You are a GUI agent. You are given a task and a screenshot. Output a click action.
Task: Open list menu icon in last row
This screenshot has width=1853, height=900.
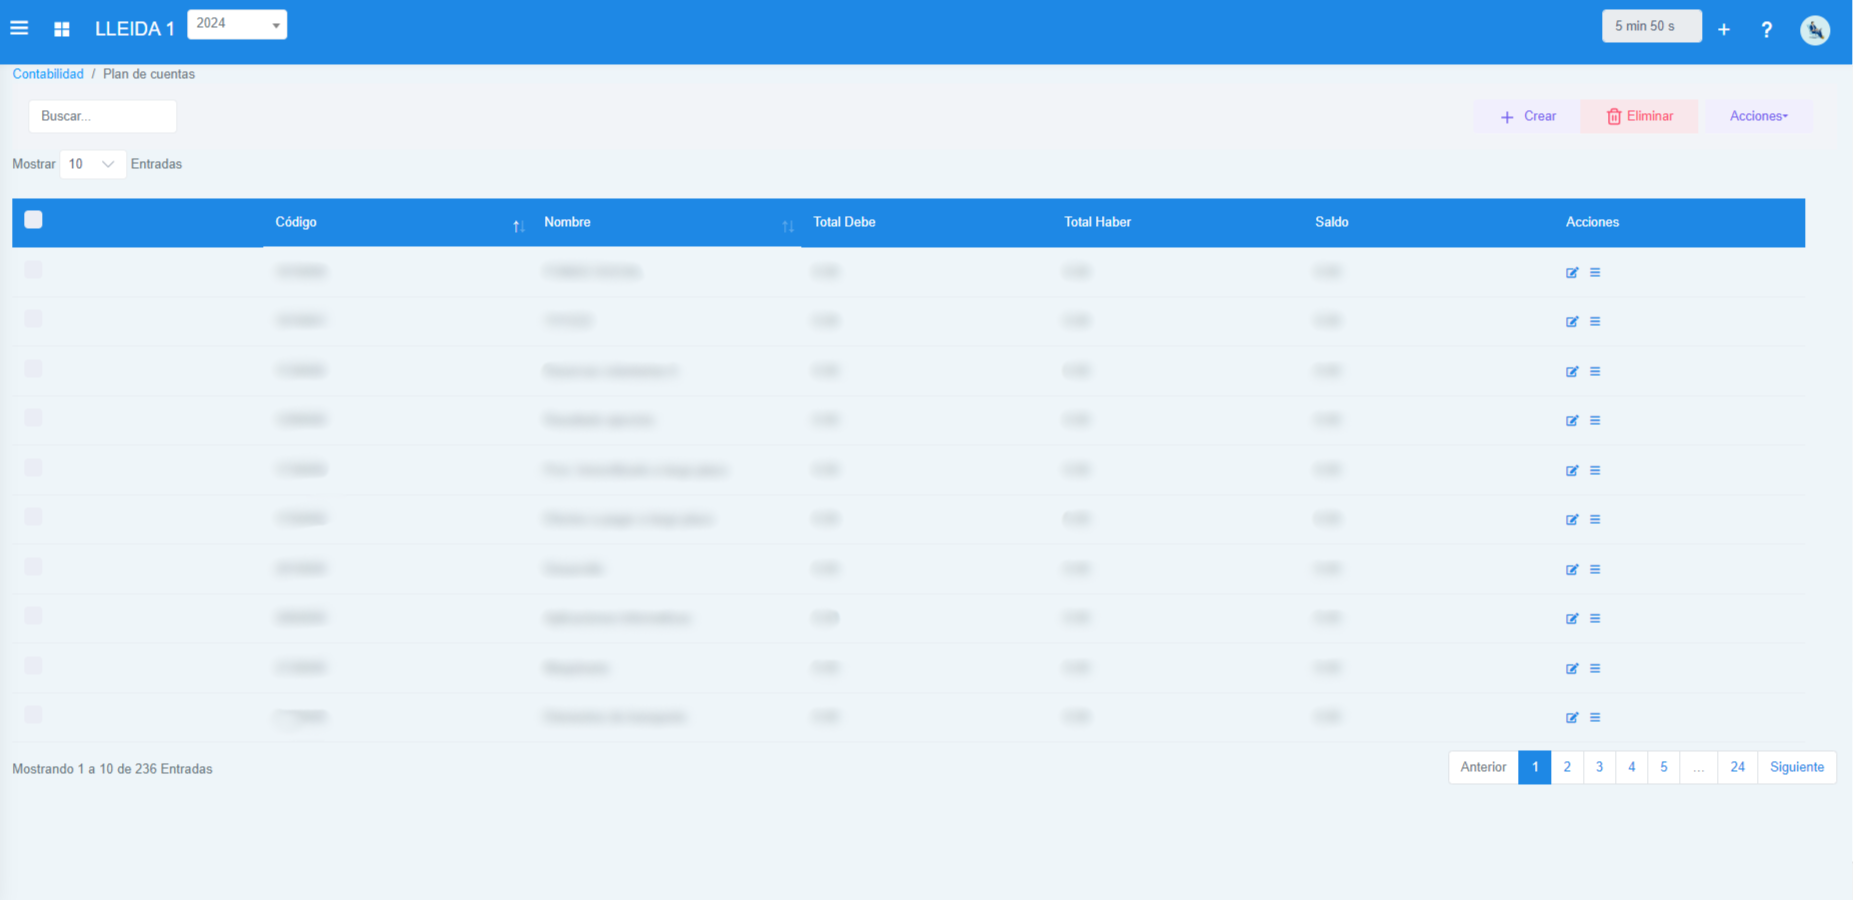(1595, 717)
